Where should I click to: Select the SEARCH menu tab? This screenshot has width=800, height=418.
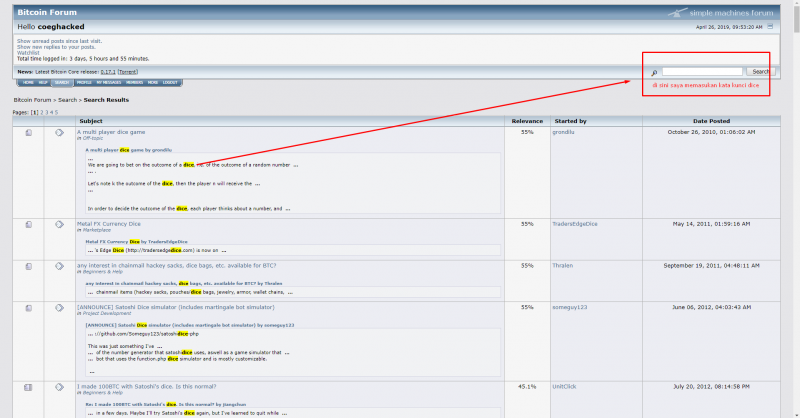[x=62, y=83]
